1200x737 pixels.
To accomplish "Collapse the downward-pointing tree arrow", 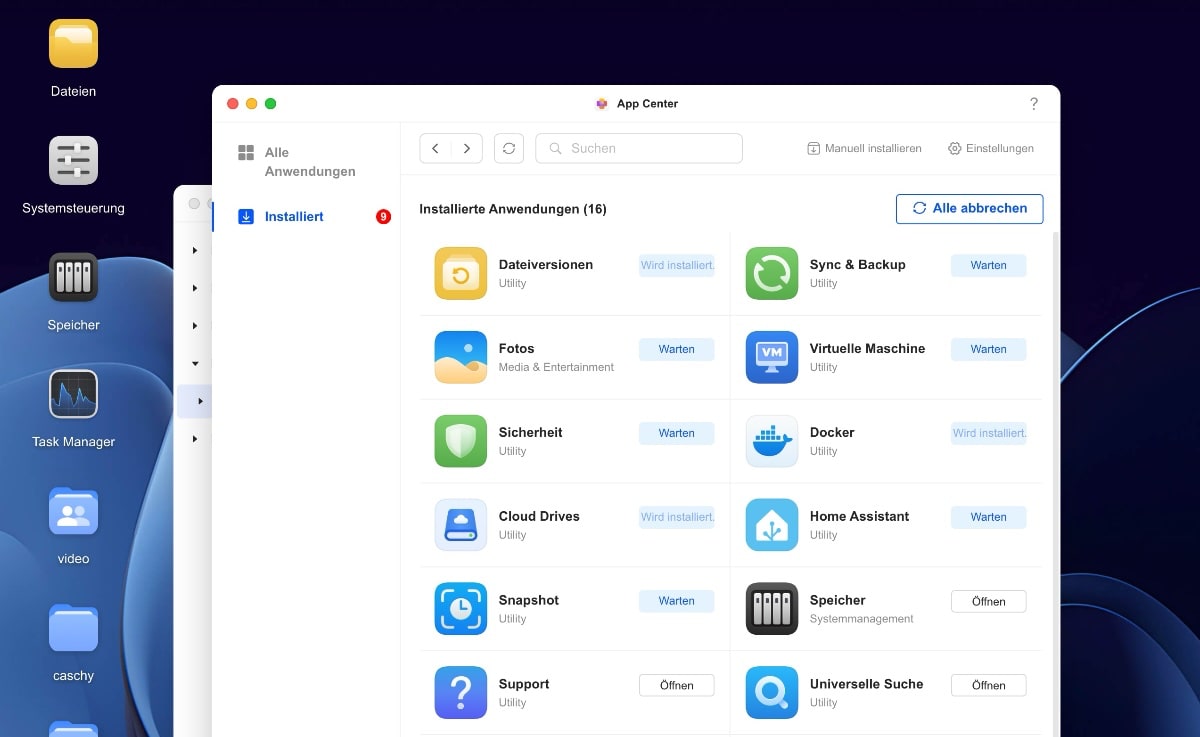I will pos(195,363).
